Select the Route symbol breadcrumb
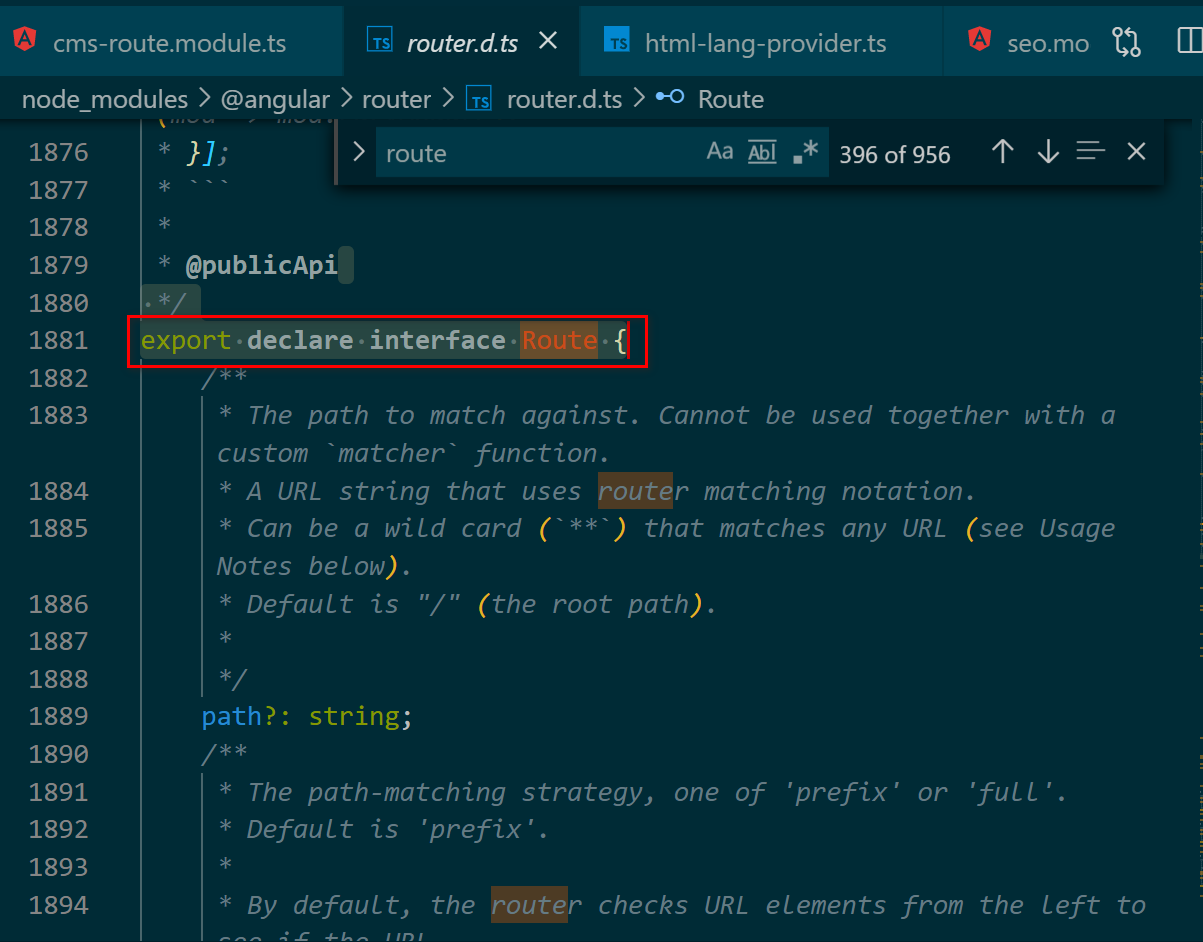This screenshot has height=942, width=1203. click(x=730, y=99)
